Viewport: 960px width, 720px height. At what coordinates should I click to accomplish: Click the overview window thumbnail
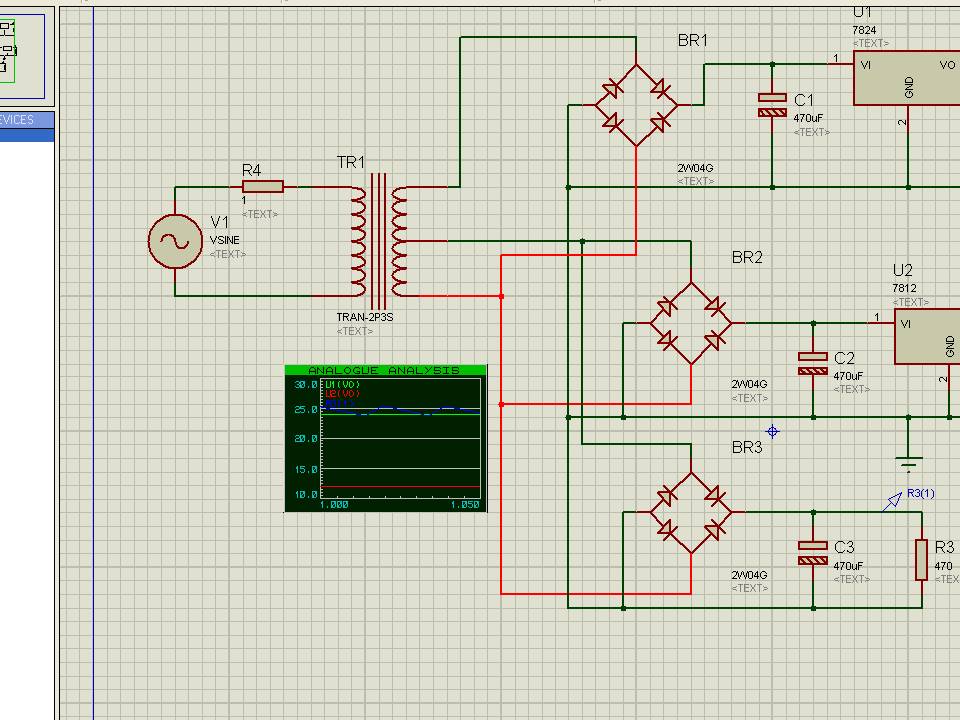pyautogui.click(x=22, y=56)
